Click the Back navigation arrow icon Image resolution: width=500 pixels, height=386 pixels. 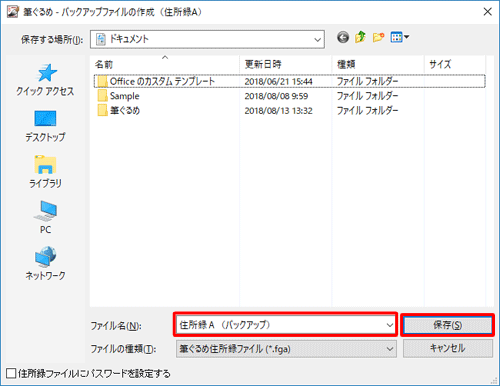point(343,37)
